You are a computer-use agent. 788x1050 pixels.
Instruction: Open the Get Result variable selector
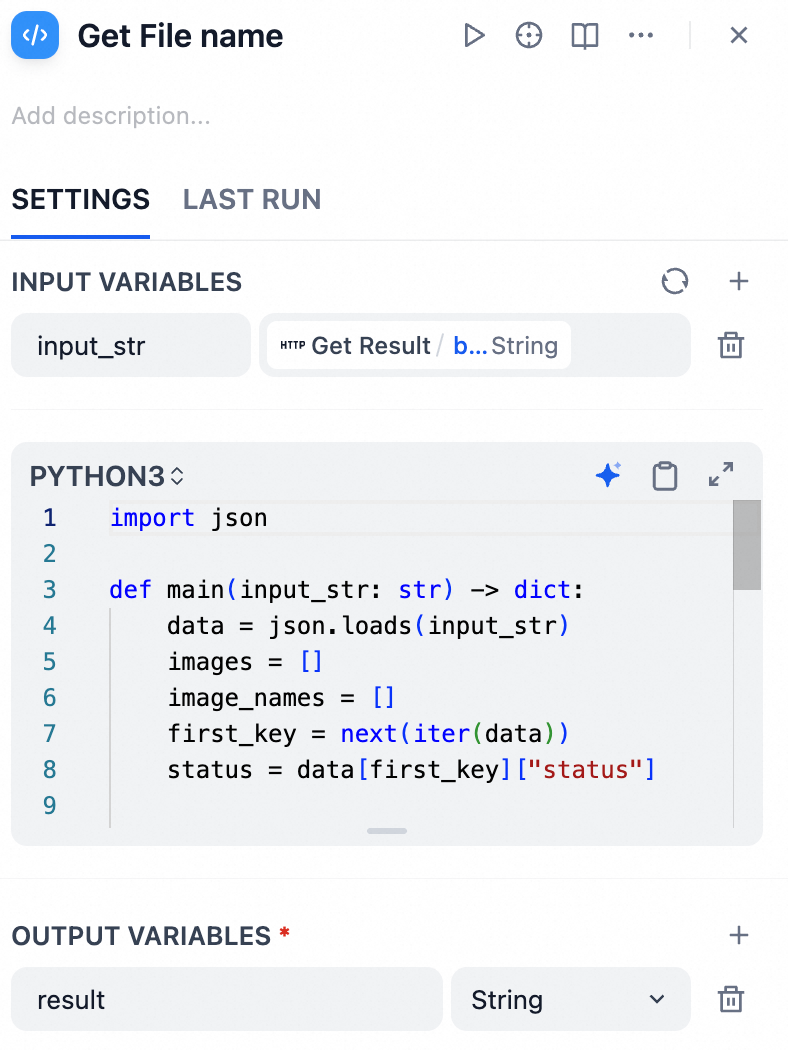(x=475, y=346)
